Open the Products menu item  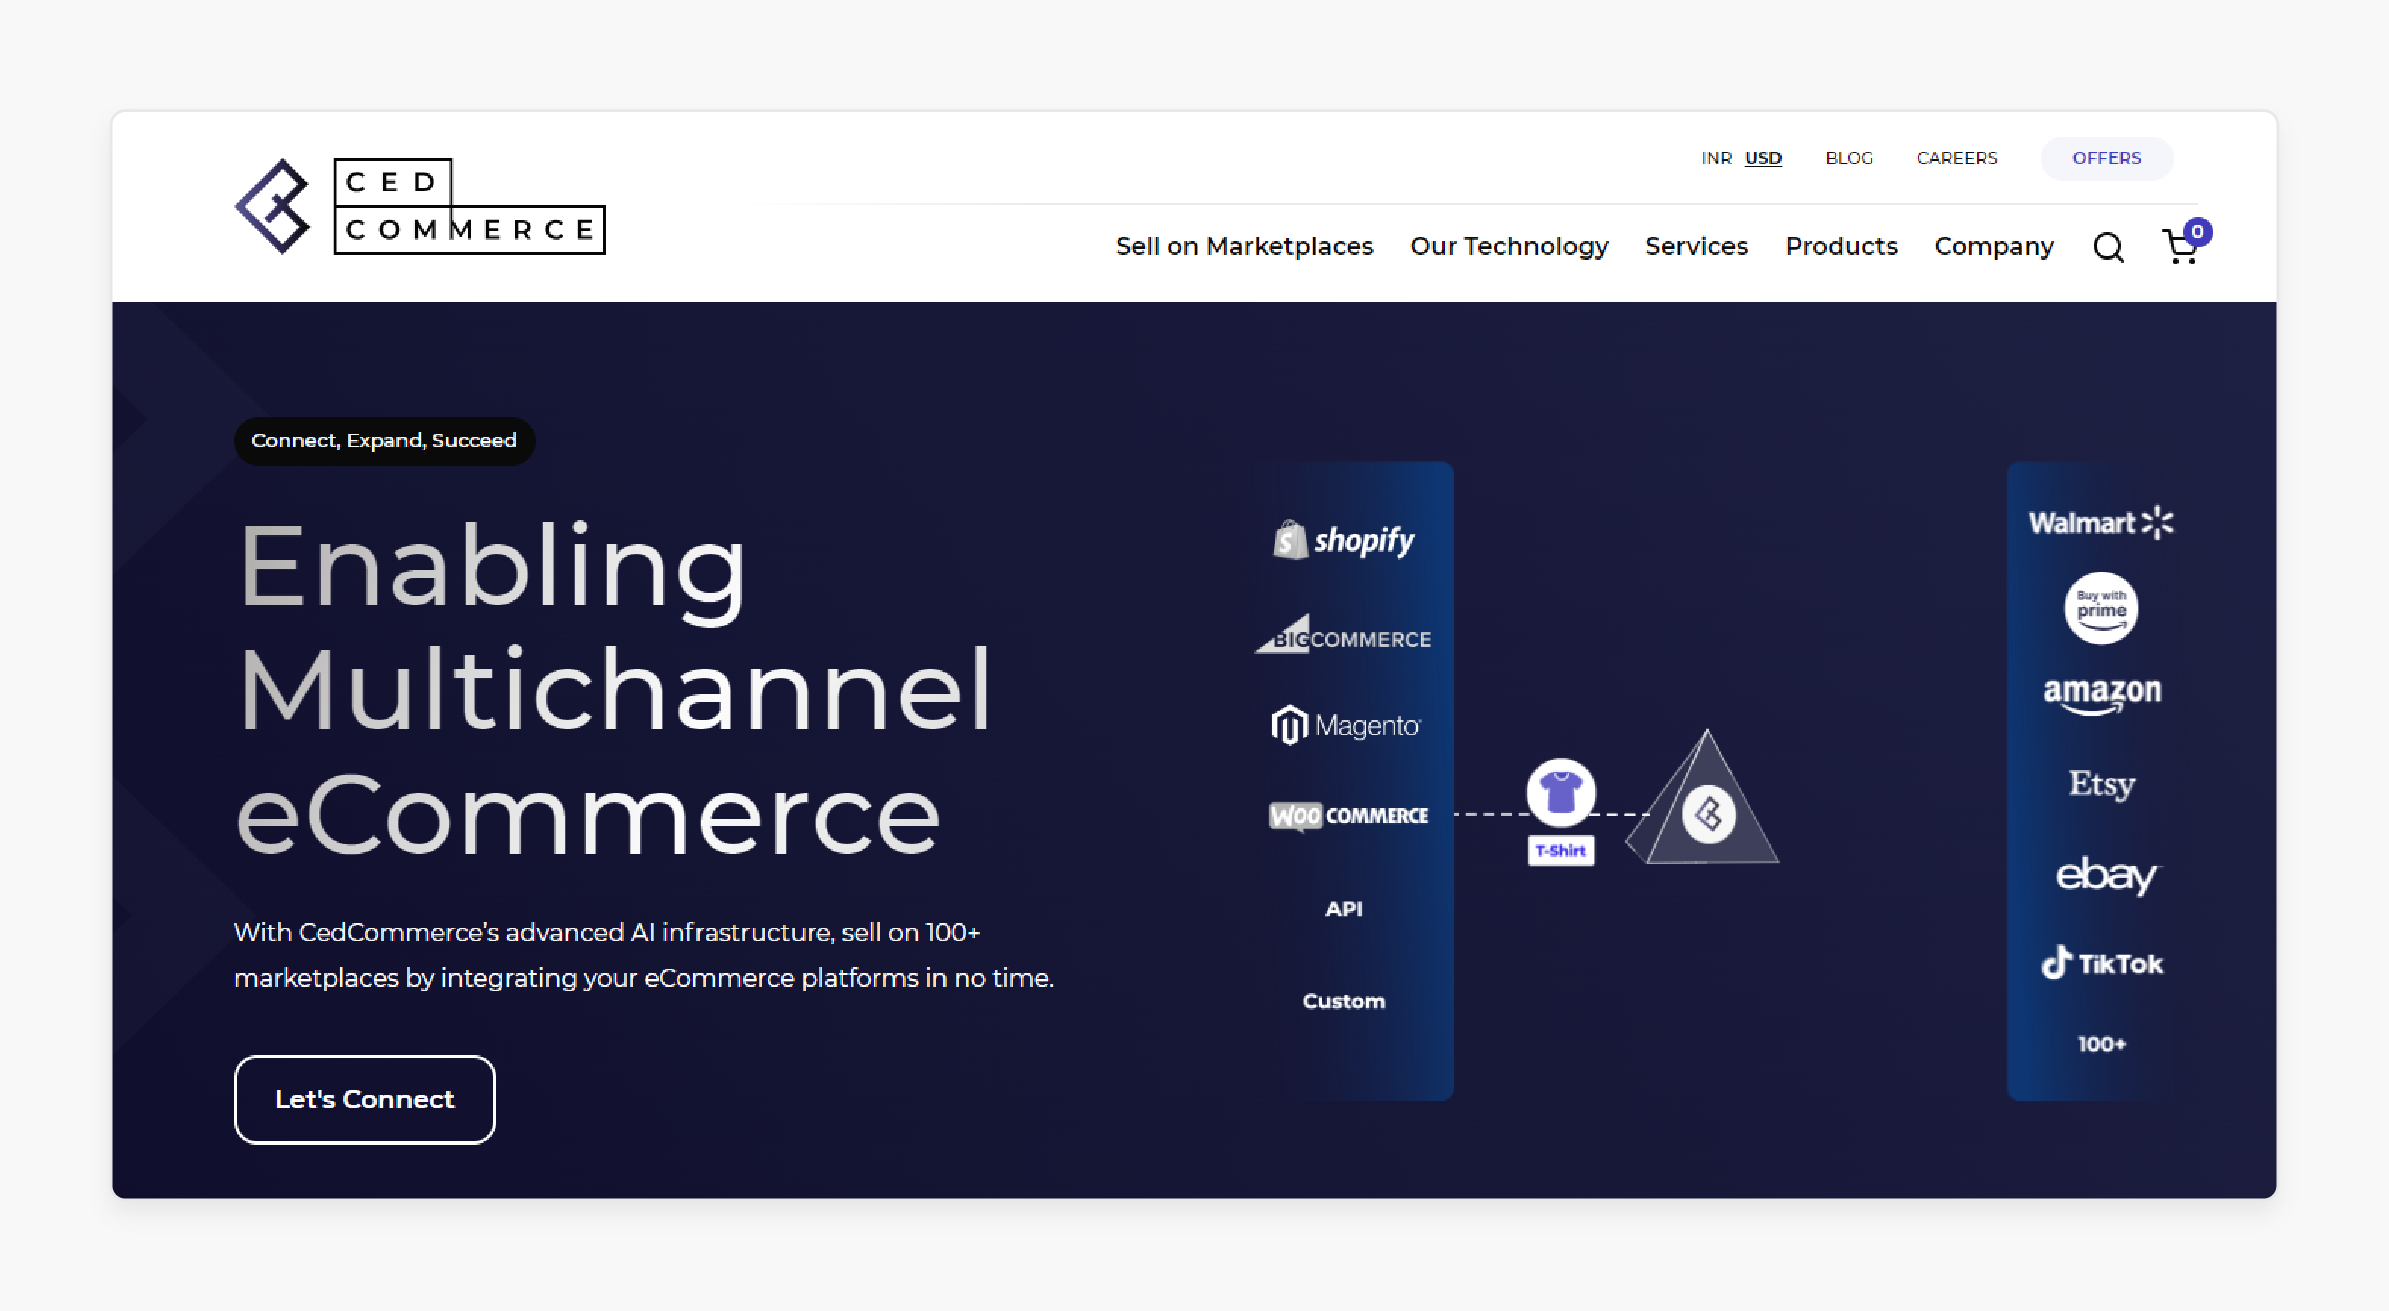click(x=1842, y=245)
